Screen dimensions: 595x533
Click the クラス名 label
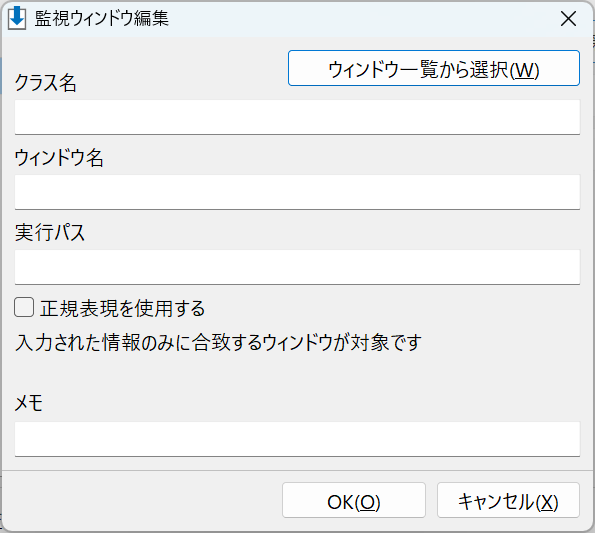tap(45, 82)
